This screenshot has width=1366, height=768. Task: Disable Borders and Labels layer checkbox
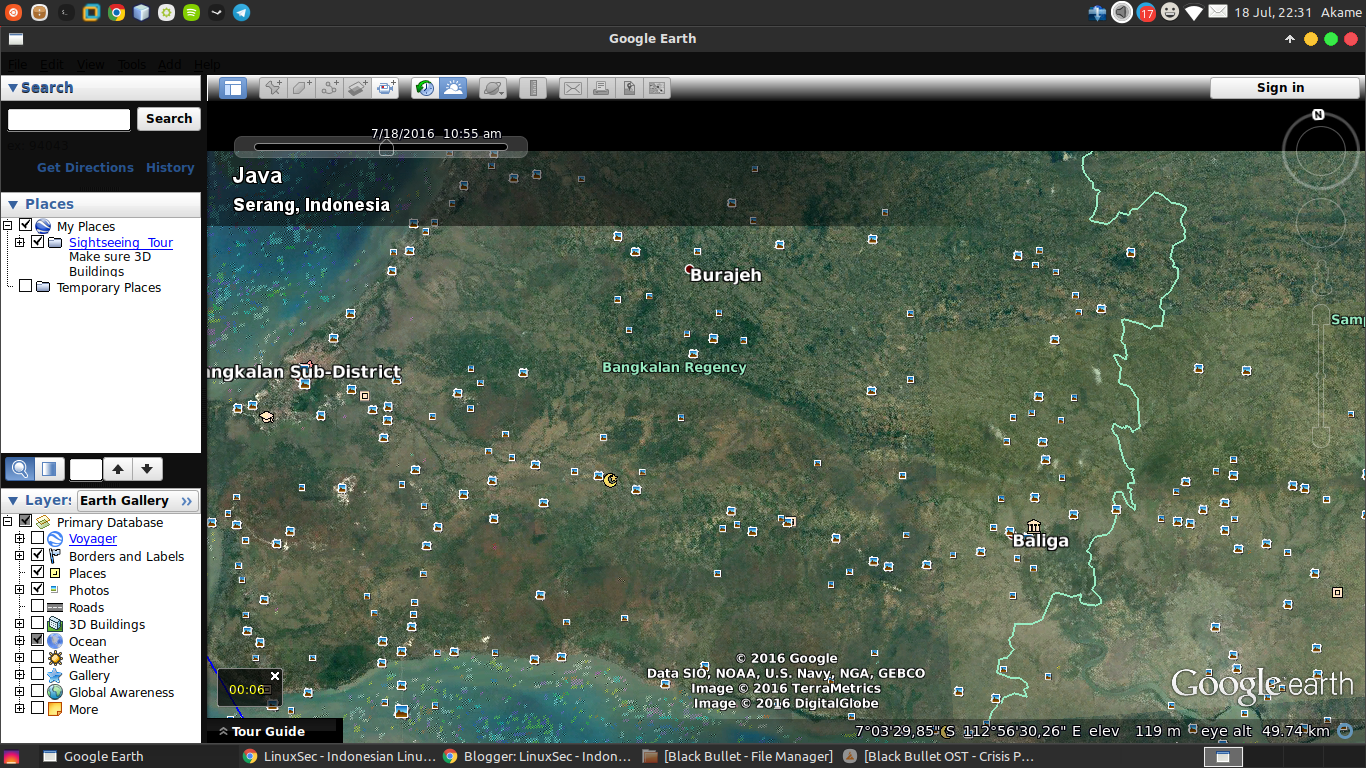38,555
